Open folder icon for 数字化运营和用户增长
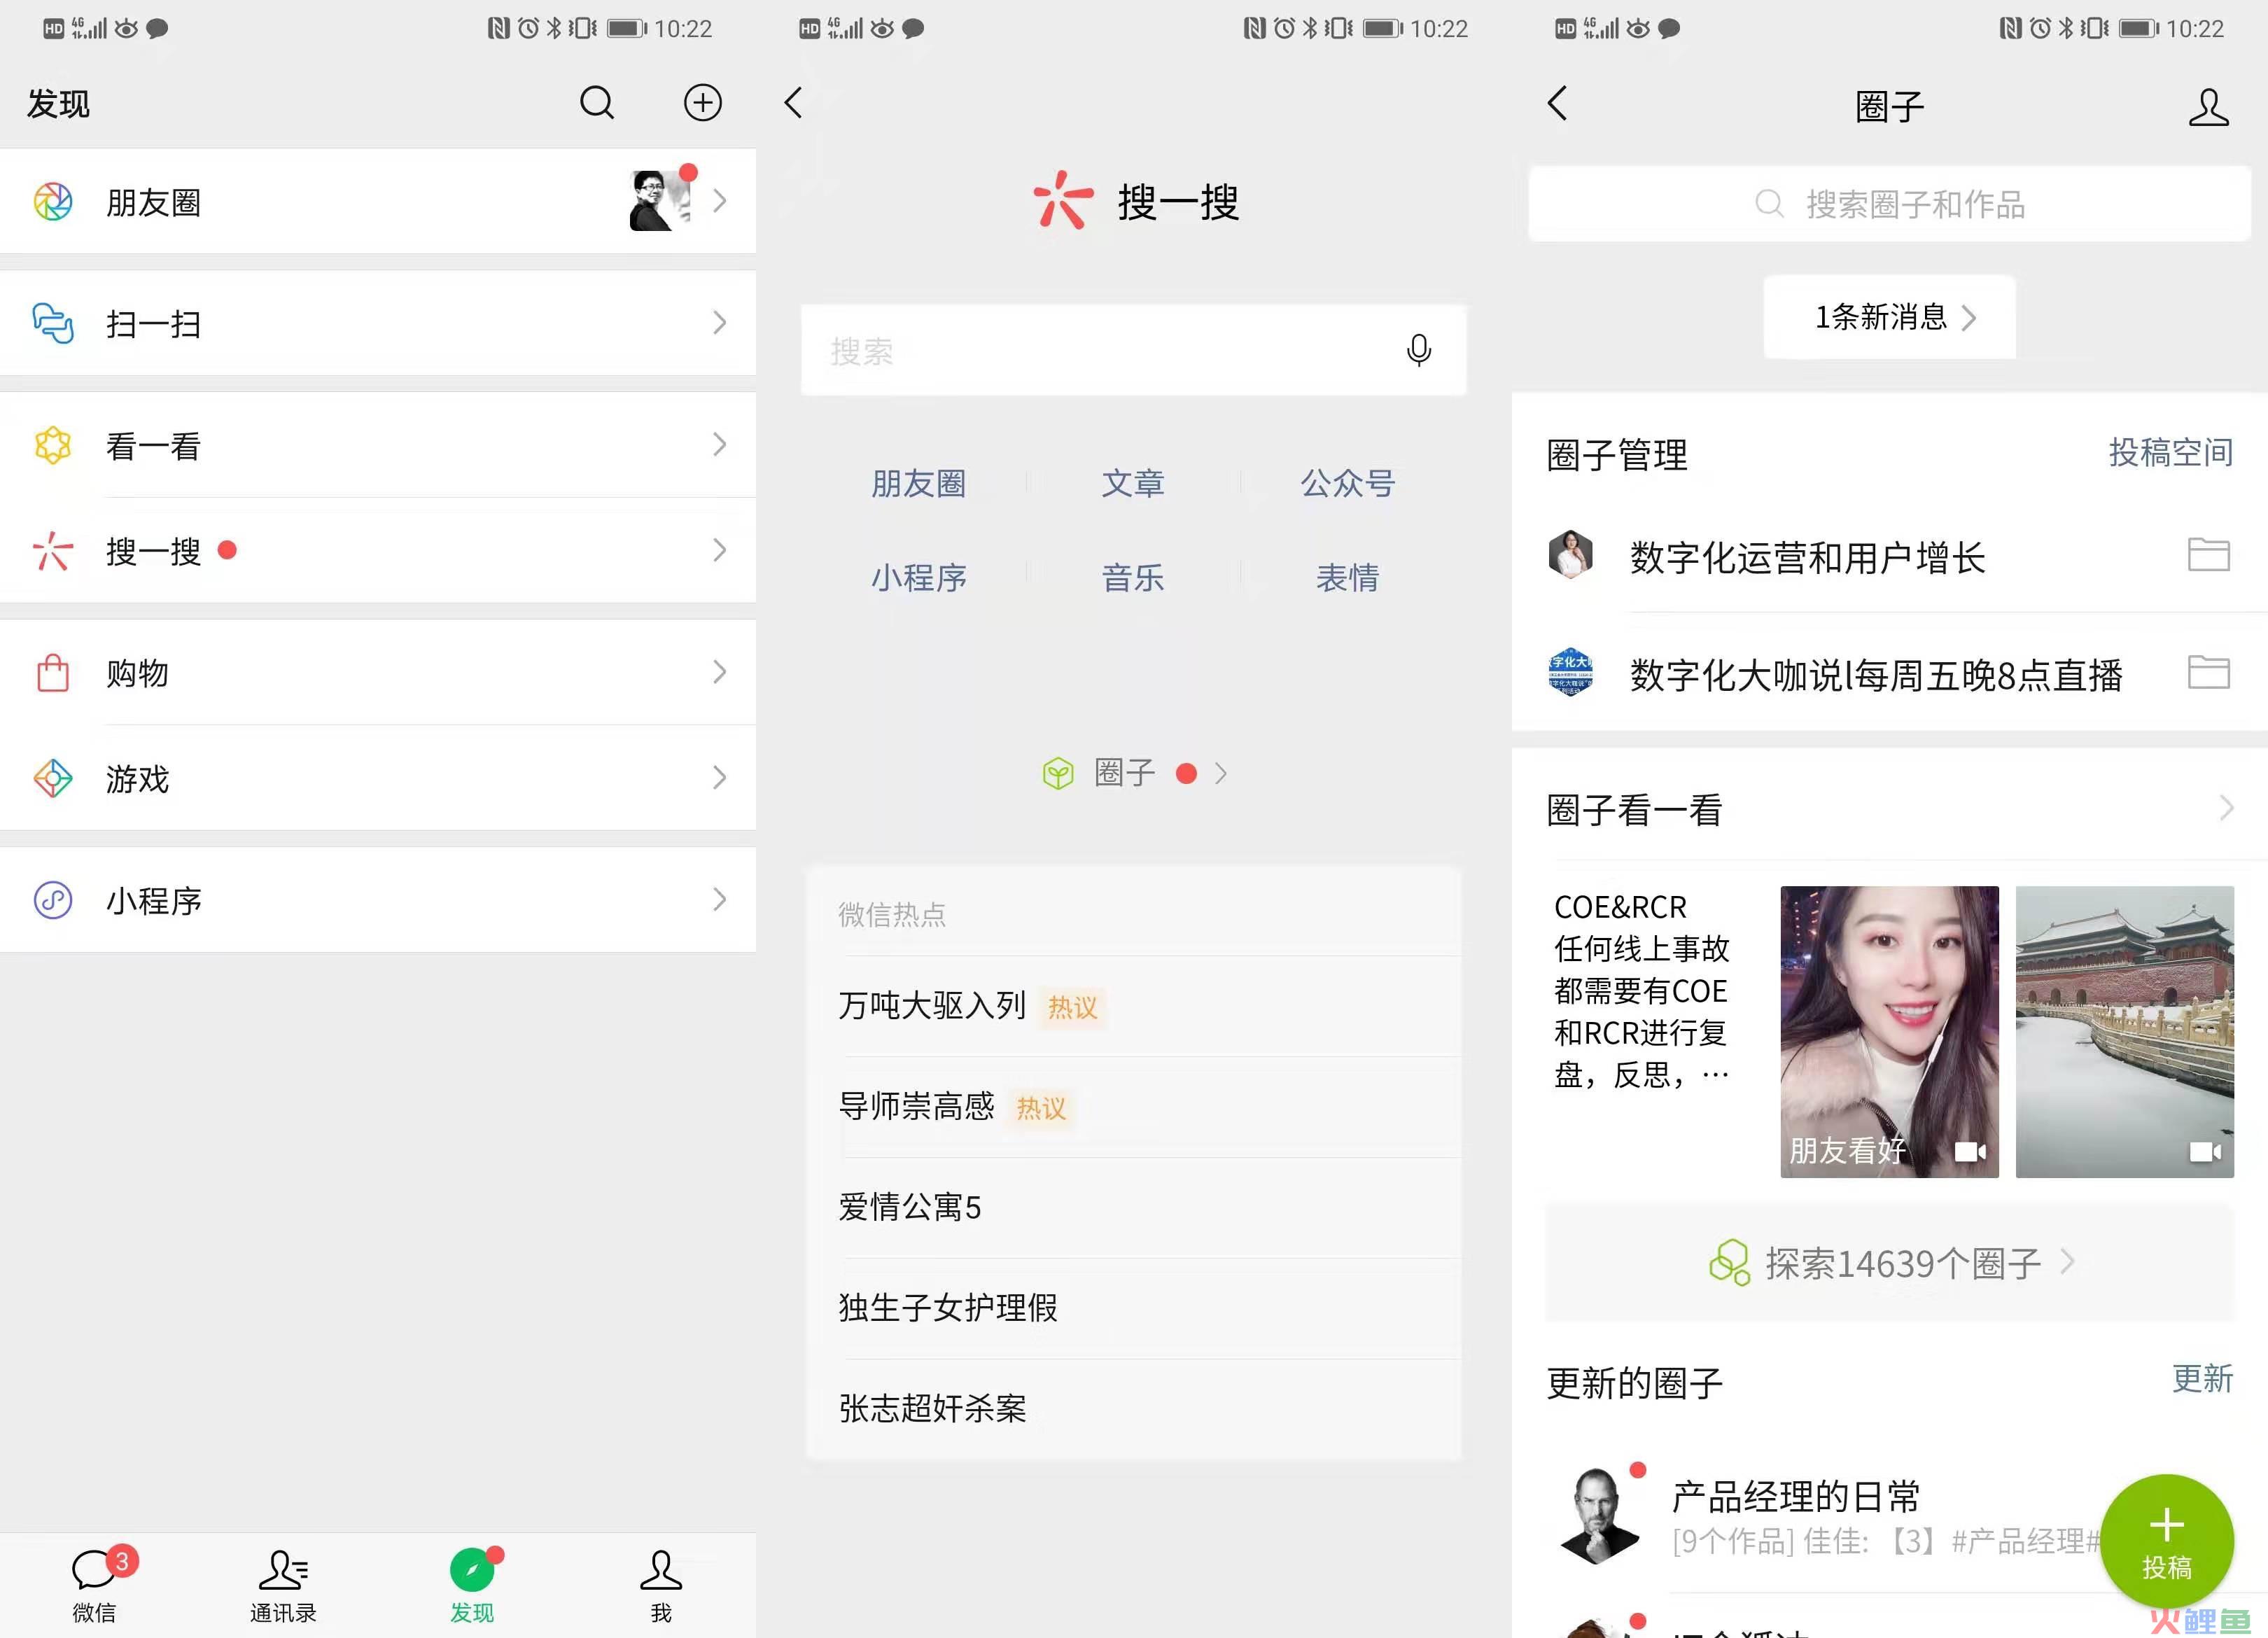 tap(2208, 555)
